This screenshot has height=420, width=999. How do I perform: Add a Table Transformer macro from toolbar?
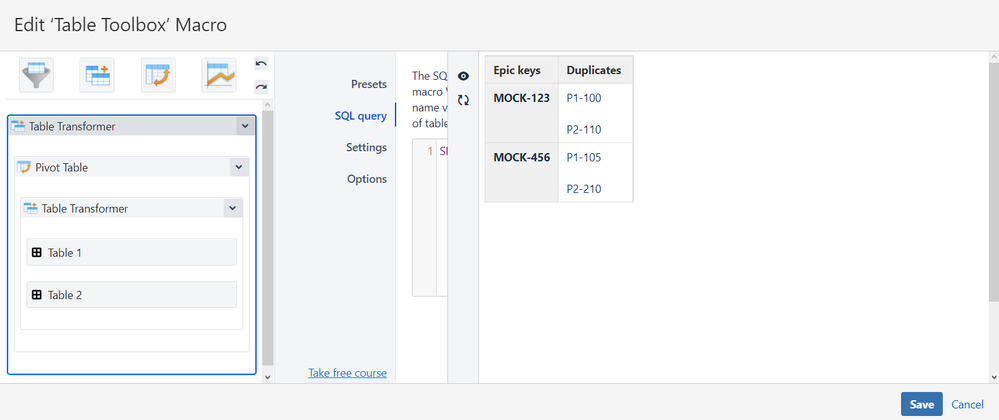click(97, 75)
